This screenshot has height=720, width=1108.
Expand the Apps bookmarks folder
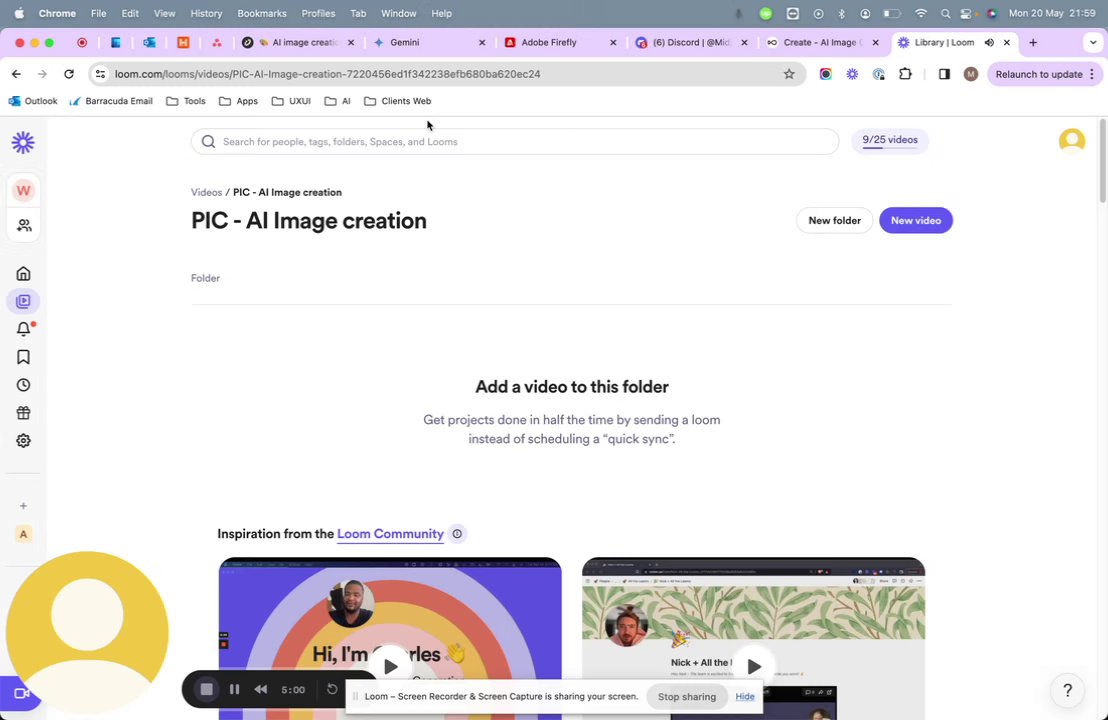[x=238, y=101]
